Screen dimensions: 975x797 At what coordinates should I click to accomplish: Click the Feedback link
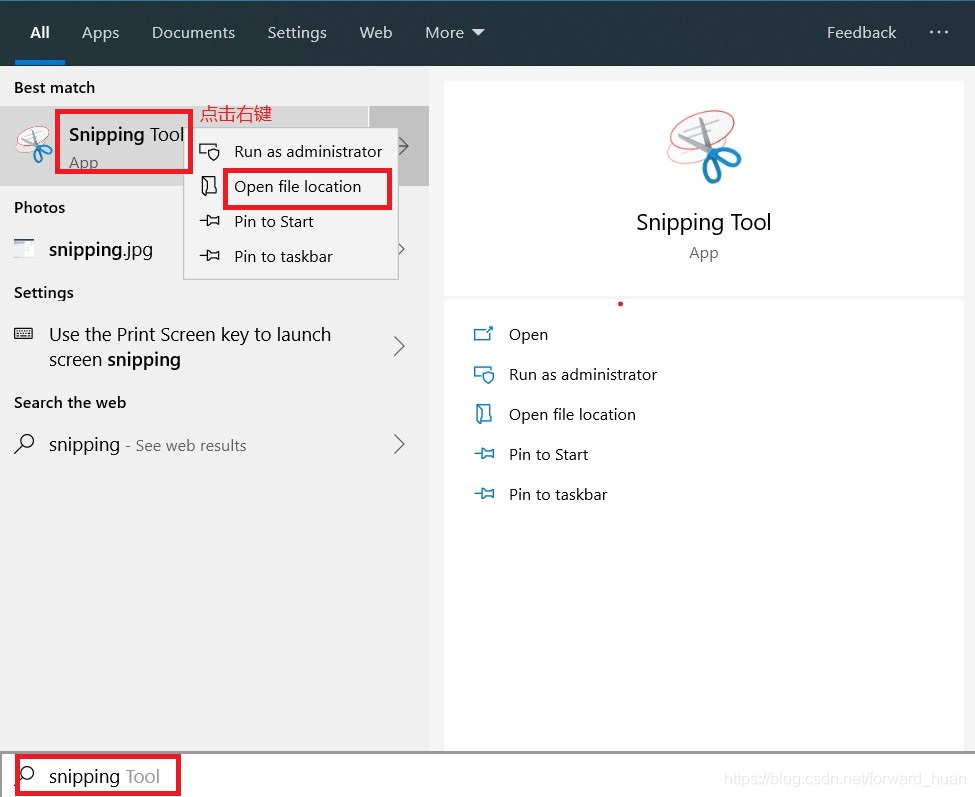coord(861,32)
